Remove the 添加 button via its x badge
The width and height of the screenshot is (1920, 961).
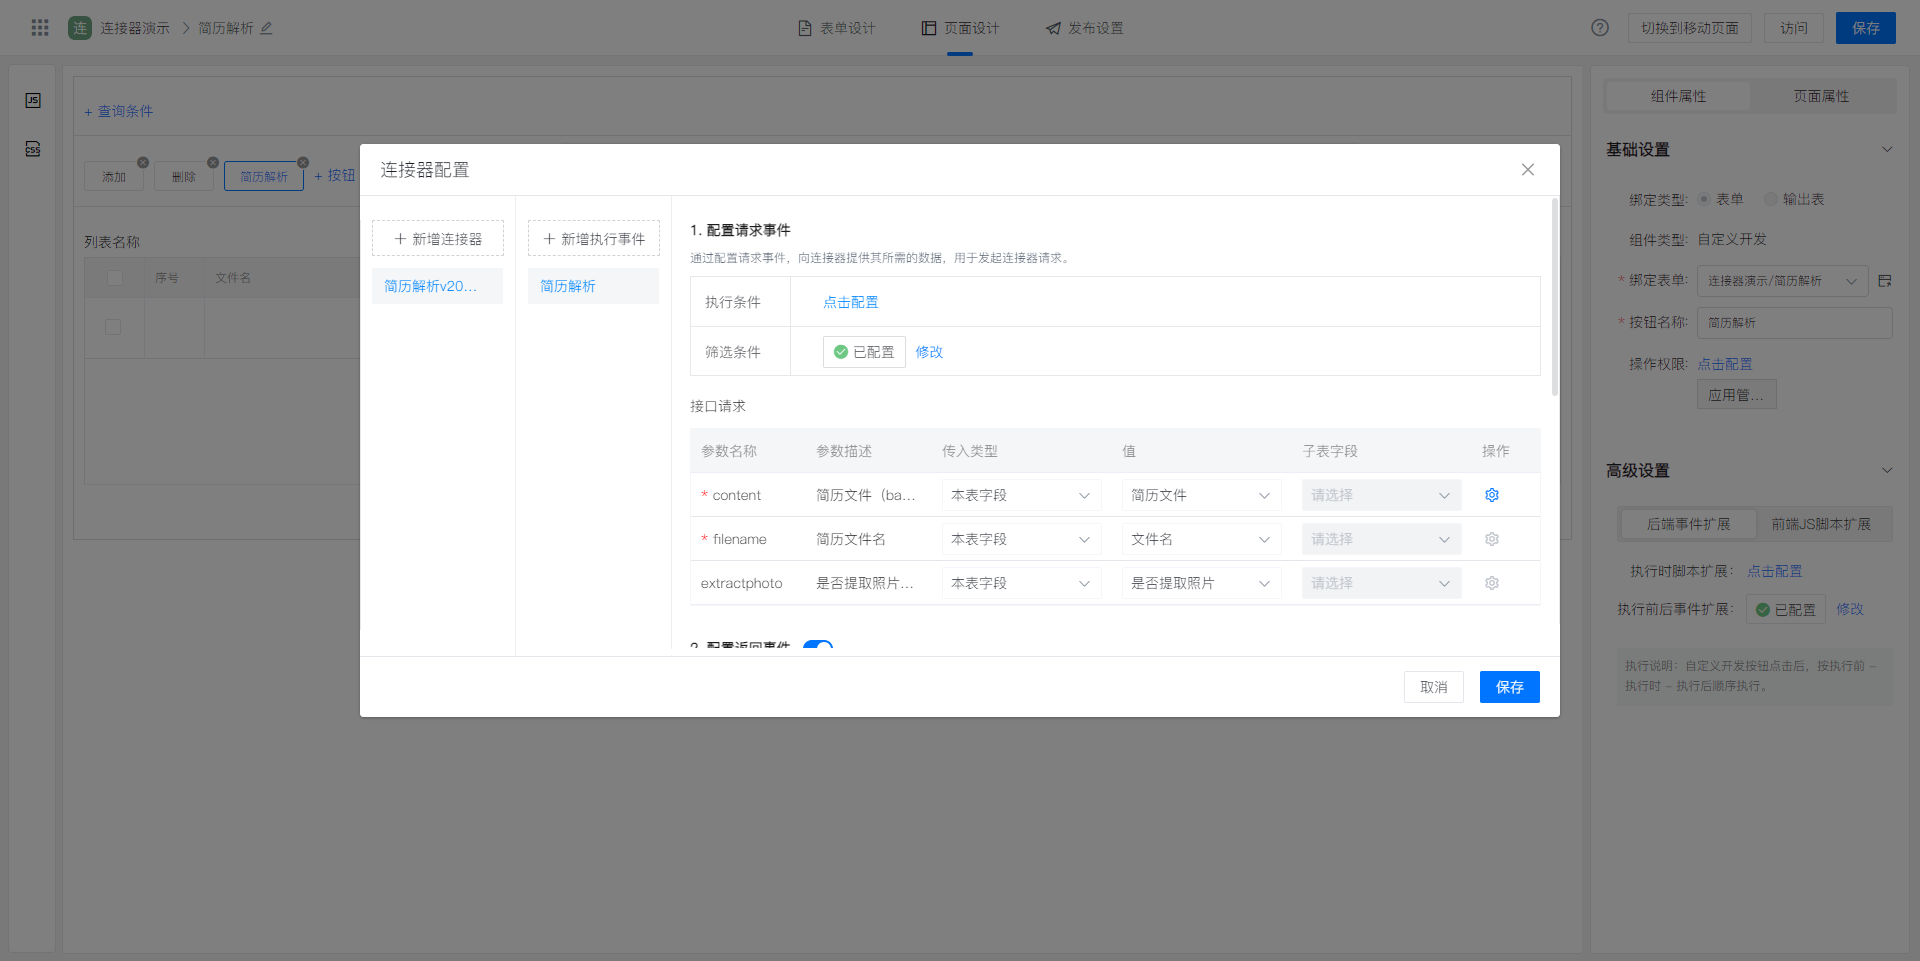[143, 162]
